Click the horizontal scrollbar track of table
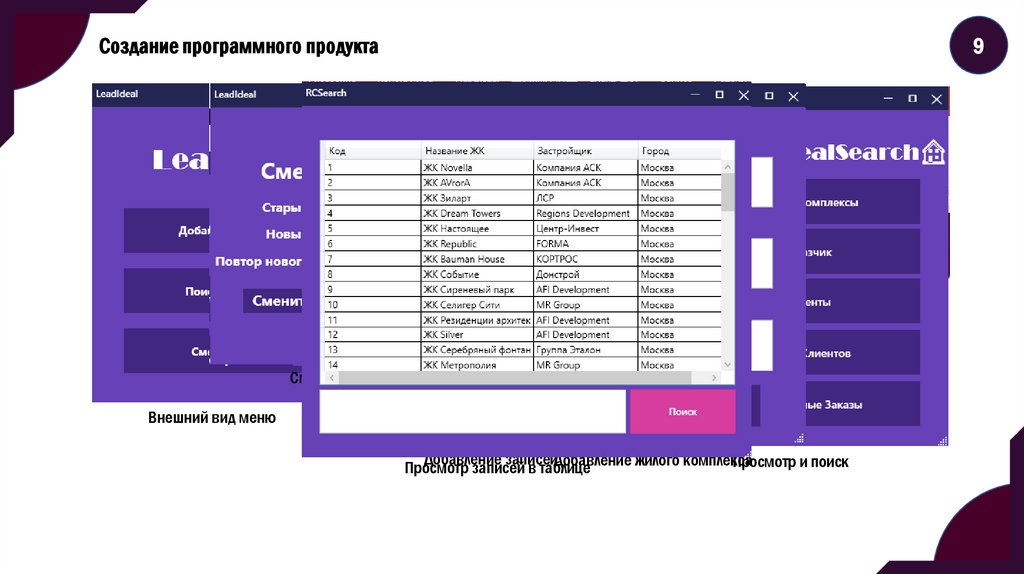The width and height of the screenshot is (1024, 574). pos(515,377)
